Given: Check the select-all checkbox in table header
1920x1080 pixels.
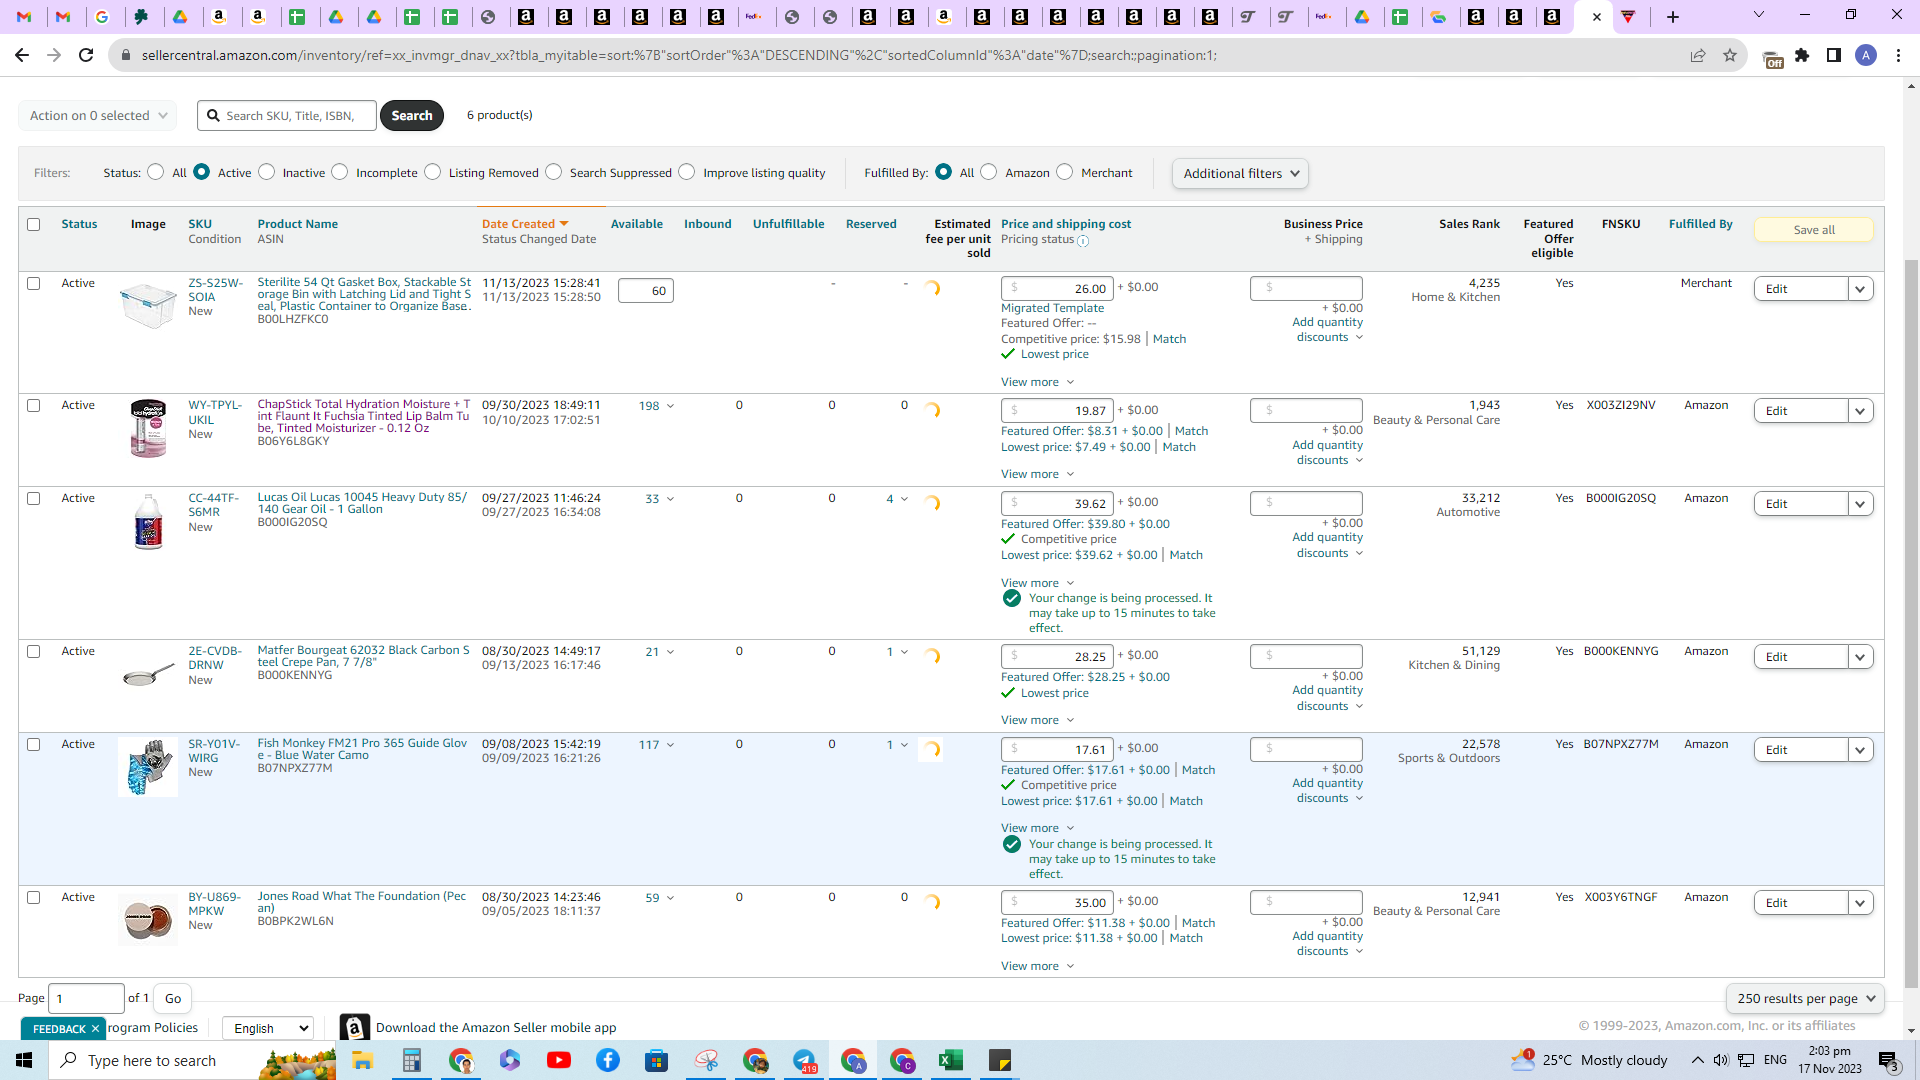Looking at the screenshot, I should coord(34,224).
